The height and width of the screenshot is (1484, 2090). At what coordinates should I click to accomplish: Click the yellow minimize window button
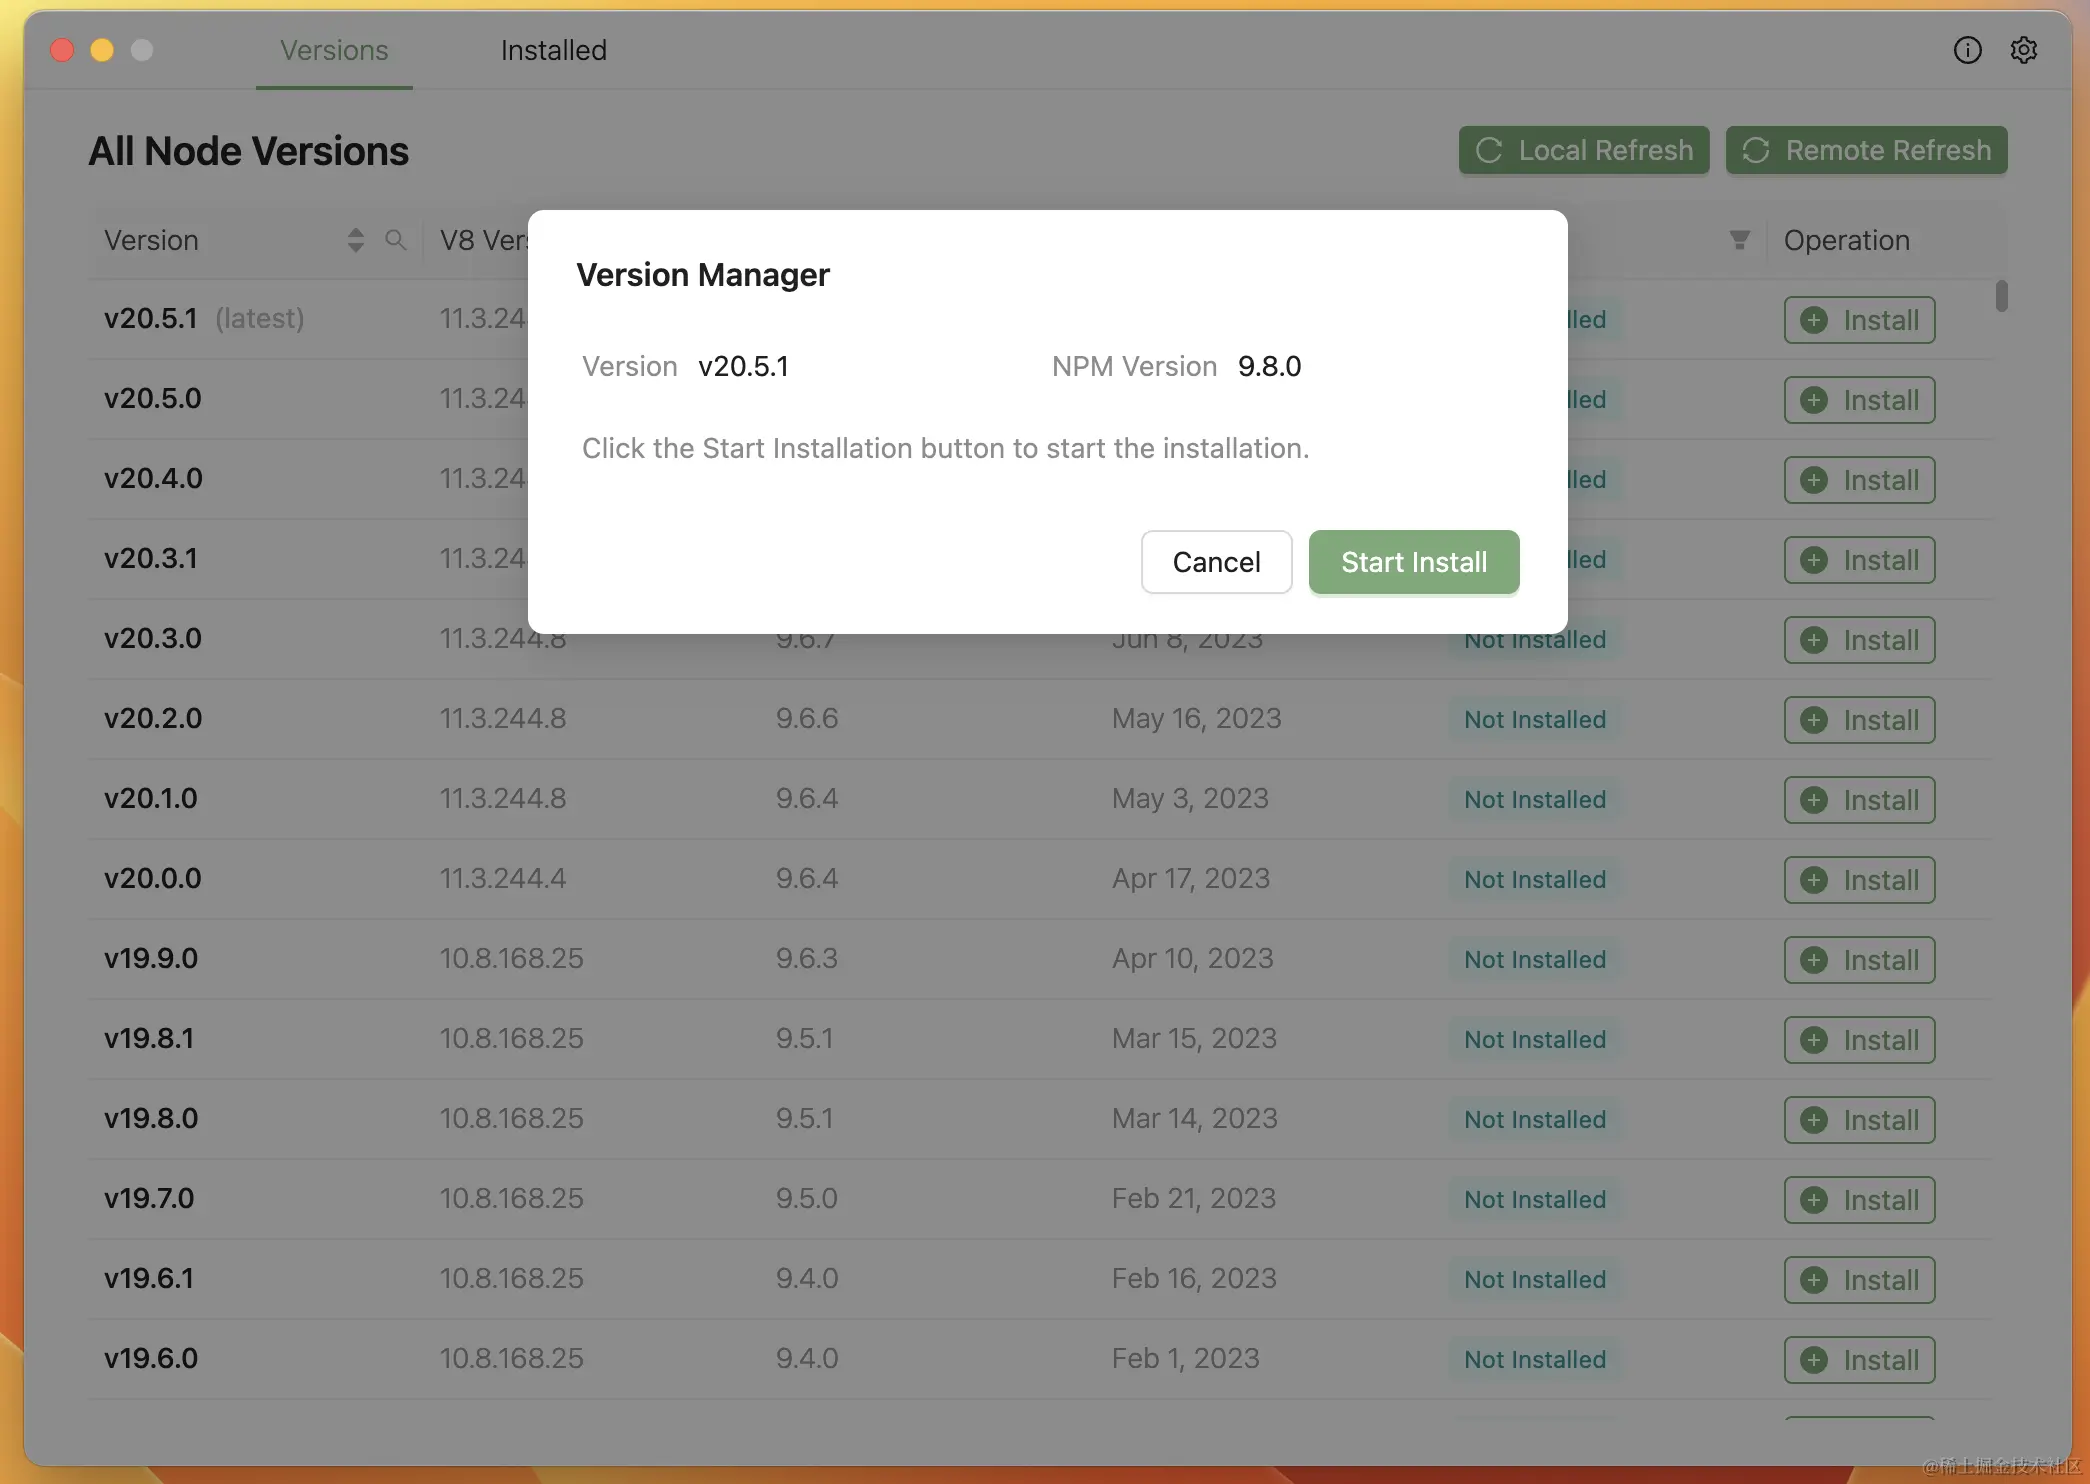coord(102,50)
